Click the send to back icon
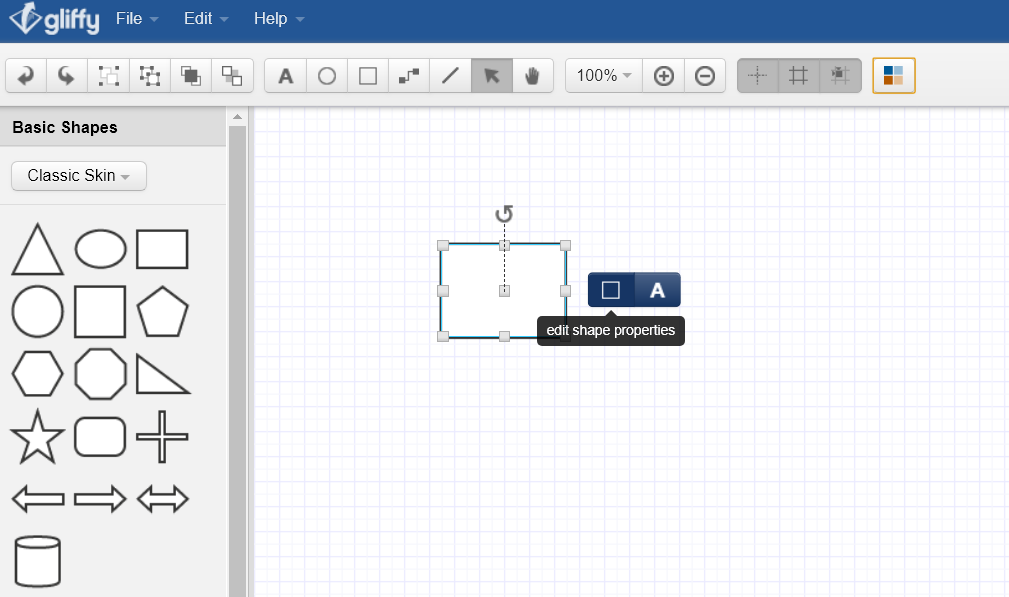Viewport: 1009px width, 597px height. tap(232, 76)
